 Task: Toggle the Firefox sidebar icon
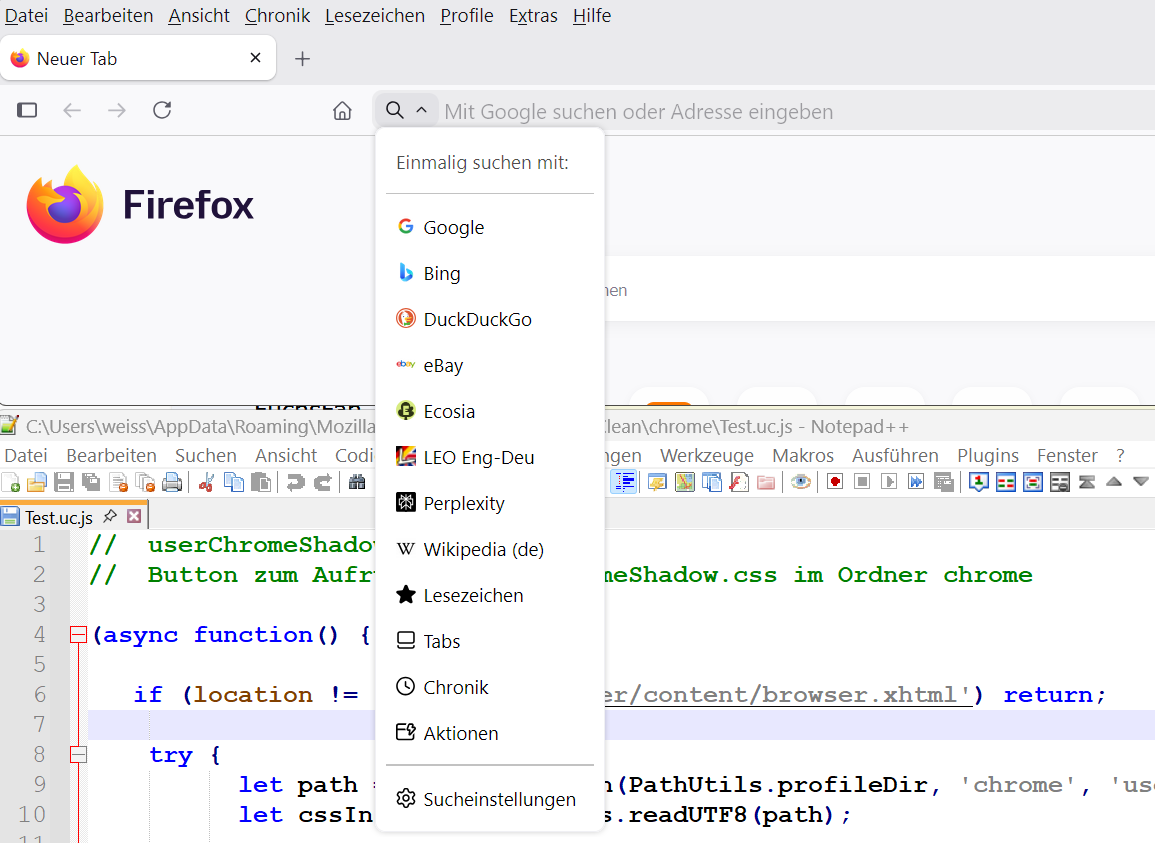27,111
